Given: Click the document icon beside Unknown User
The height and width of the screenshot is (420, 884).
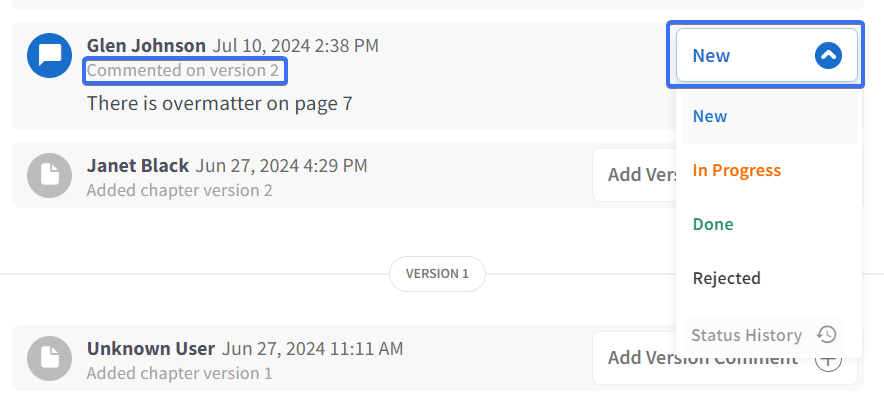Looking at the screenshot, I should tap(50, 359).
